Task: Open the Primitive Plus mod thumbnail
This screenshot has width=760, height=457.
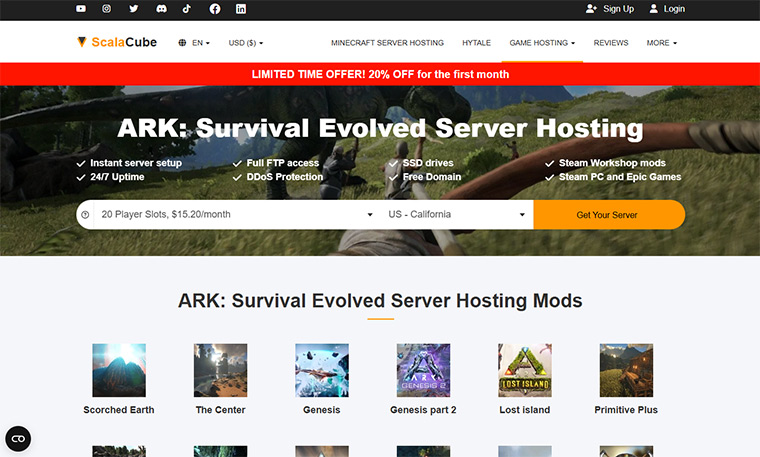Action: [x=626, y=370]
